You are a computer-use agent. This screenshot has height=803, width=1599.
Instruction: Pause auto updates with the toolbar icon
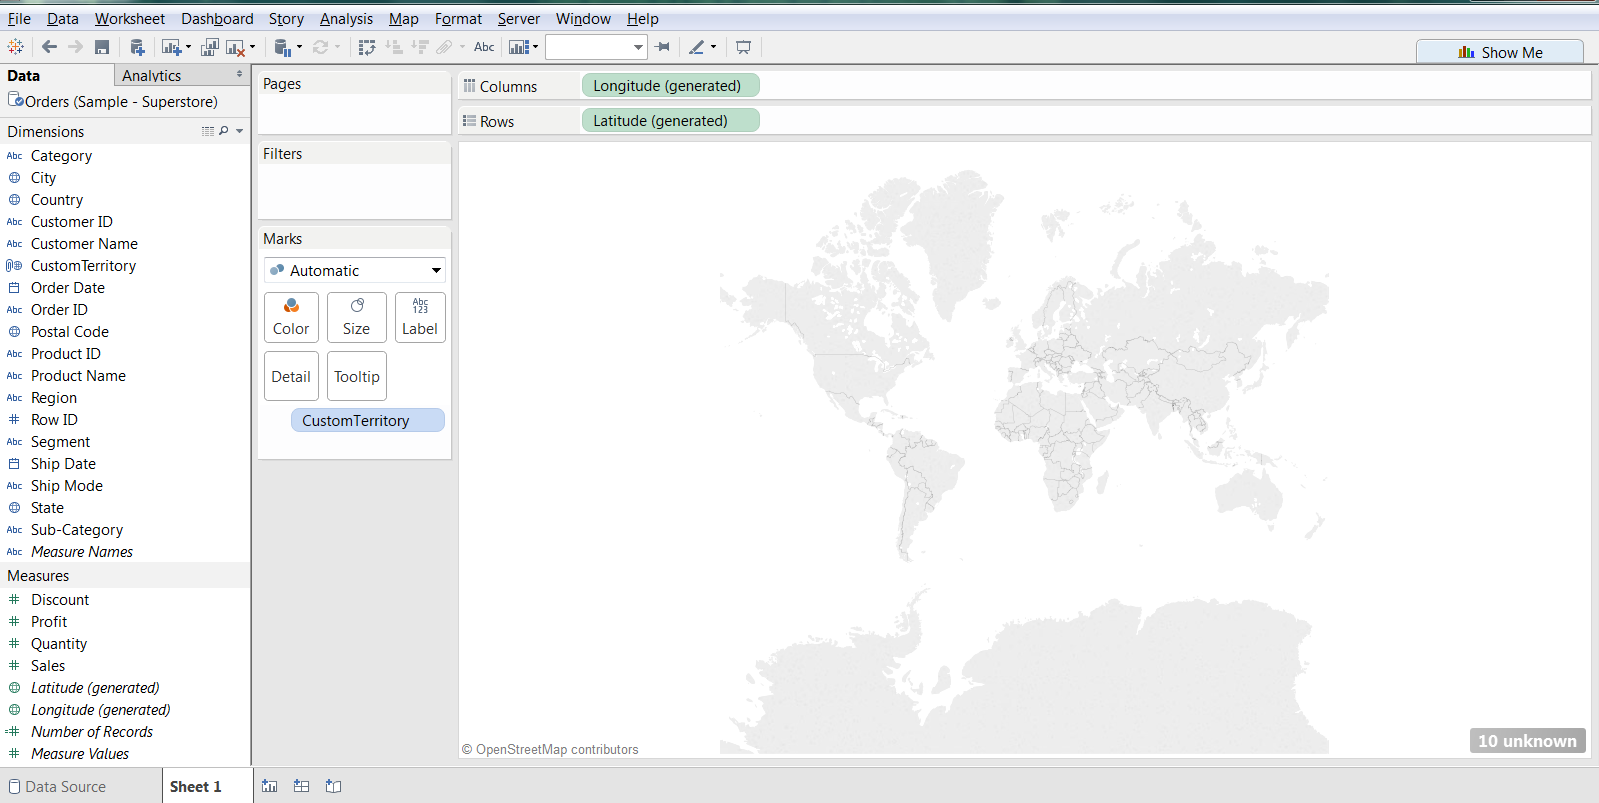(283, 47)
